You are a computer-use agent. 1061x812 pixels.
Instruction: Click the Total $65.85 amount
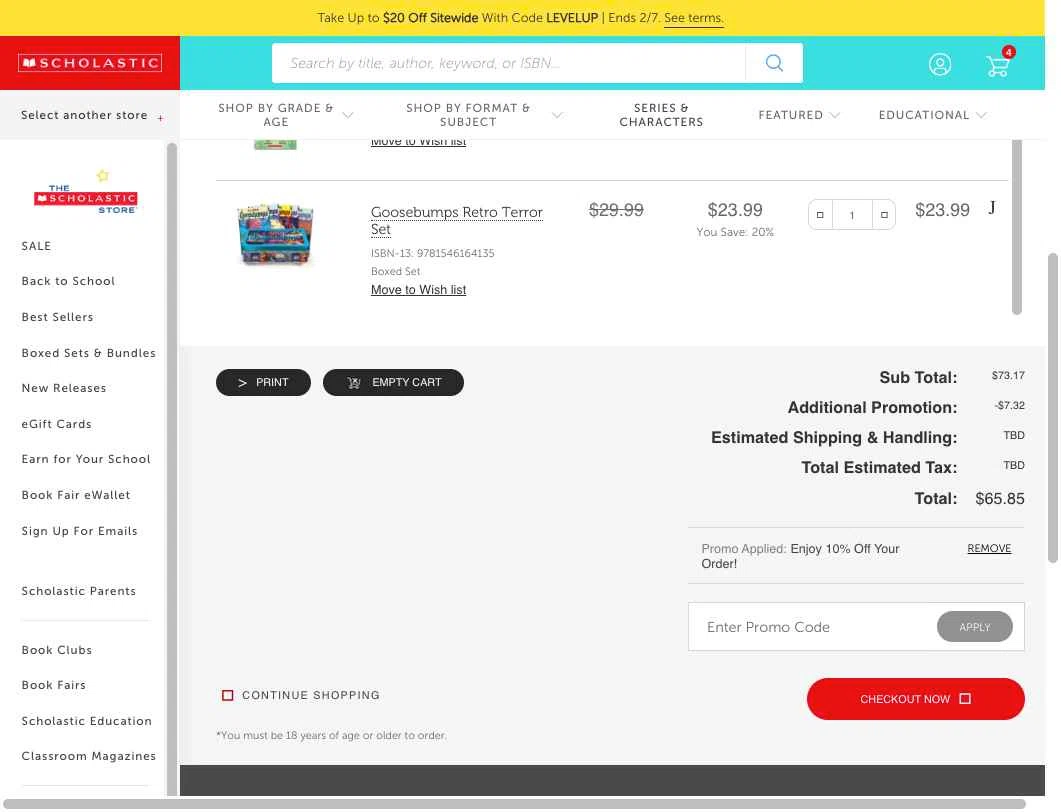tap(999, 499)
